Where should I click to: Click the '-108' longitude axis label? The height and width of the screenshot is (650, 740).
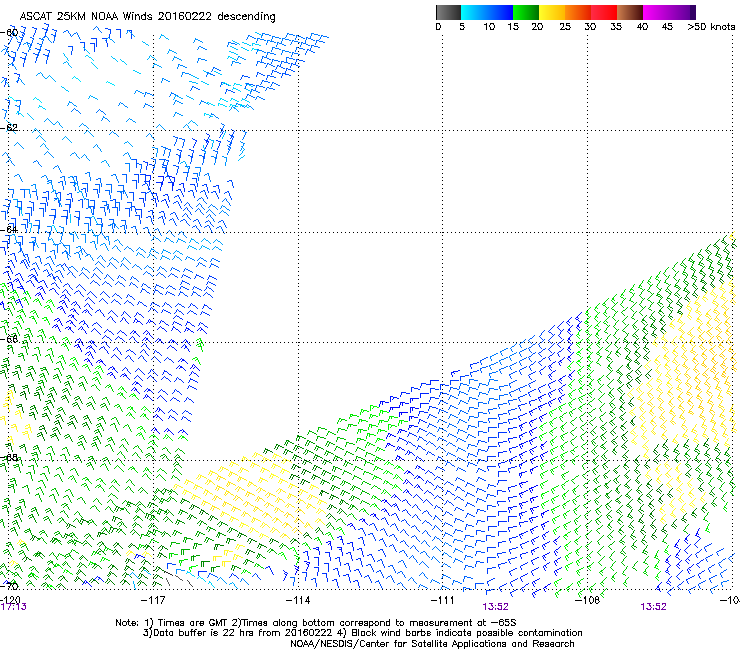(587, 600)
